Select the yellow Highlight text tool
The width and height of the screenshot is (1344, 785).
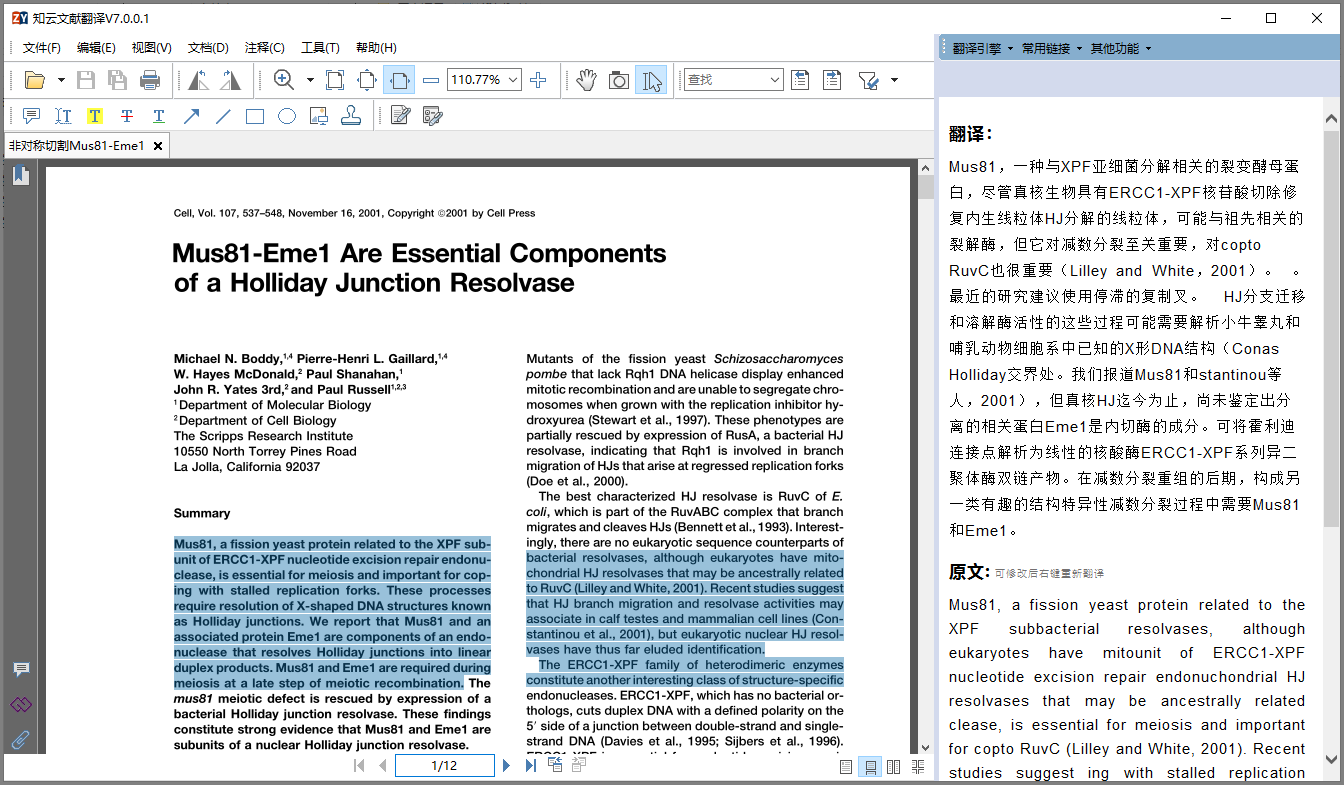(95, 116)
